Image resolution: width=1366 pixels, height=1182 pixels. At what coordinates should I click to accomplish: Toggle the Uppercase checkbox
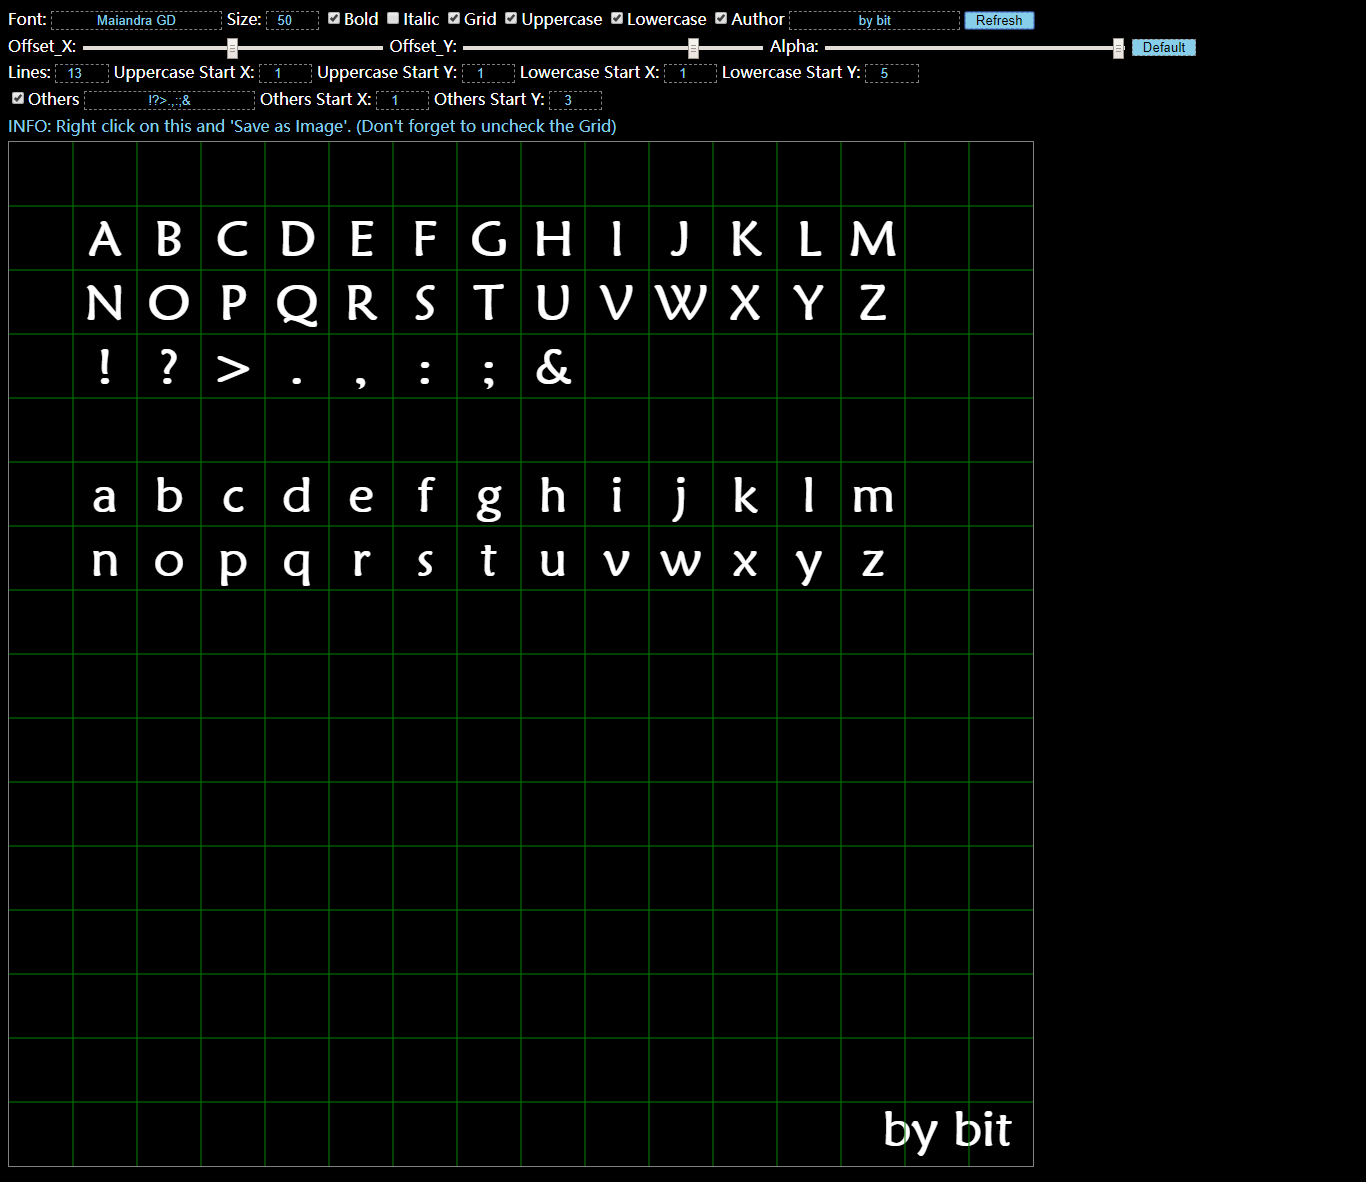coord(511,18)
